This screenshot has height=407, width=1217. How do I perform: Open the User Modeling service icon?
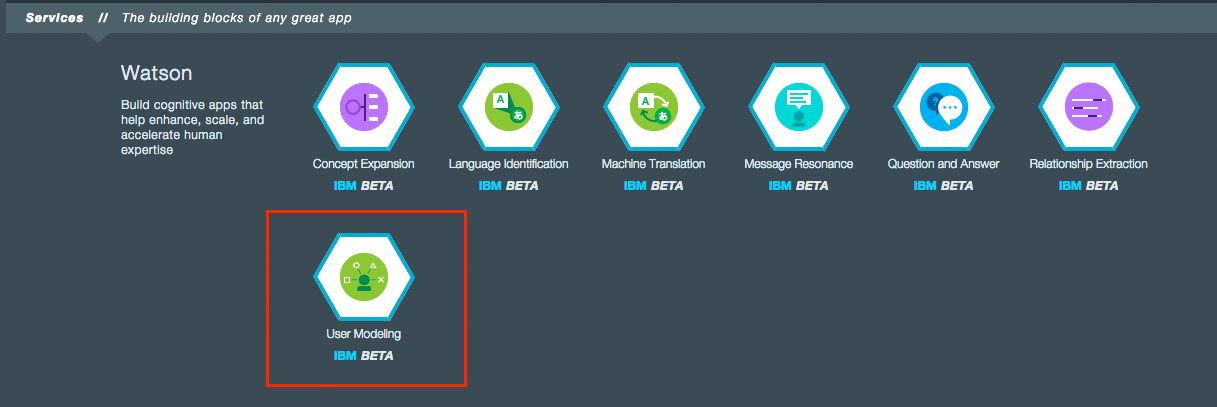(x=364, y=276)
